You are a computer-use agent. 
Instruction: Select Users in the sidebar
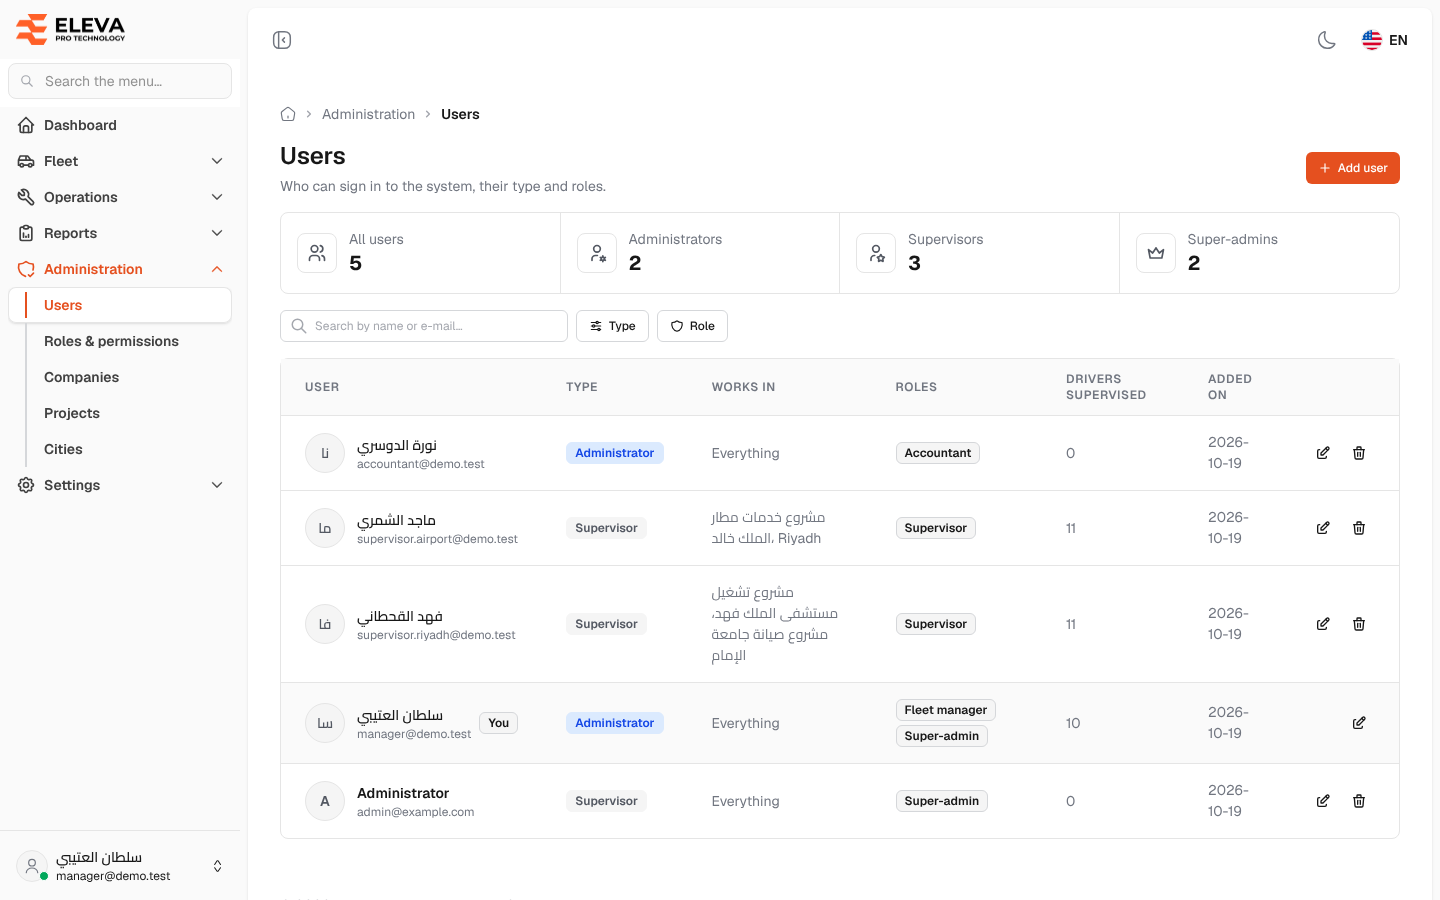120,305
